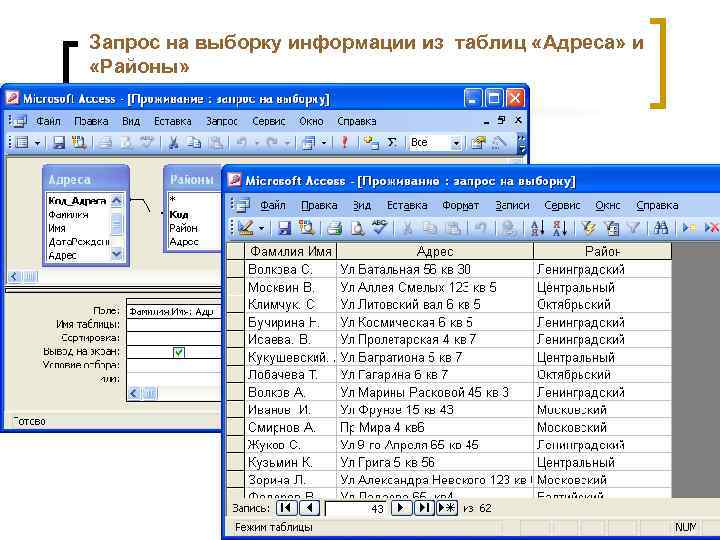Click Filter By Form icon
The height and width of the screenshot is (540, 720).
(x=611, y=228)
